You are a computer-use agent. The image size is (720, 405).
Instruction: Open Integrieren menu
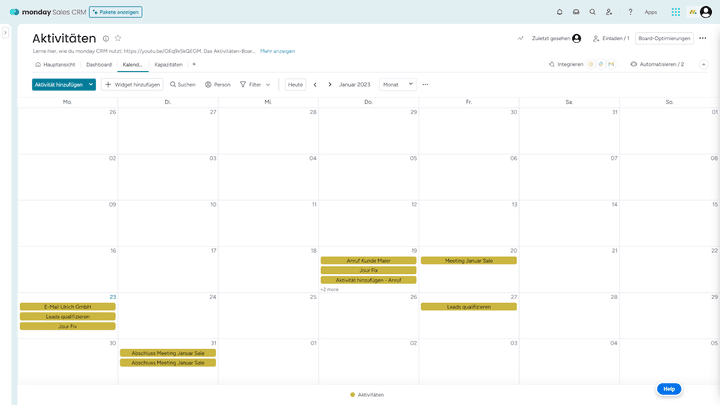(x=566, y=64)
